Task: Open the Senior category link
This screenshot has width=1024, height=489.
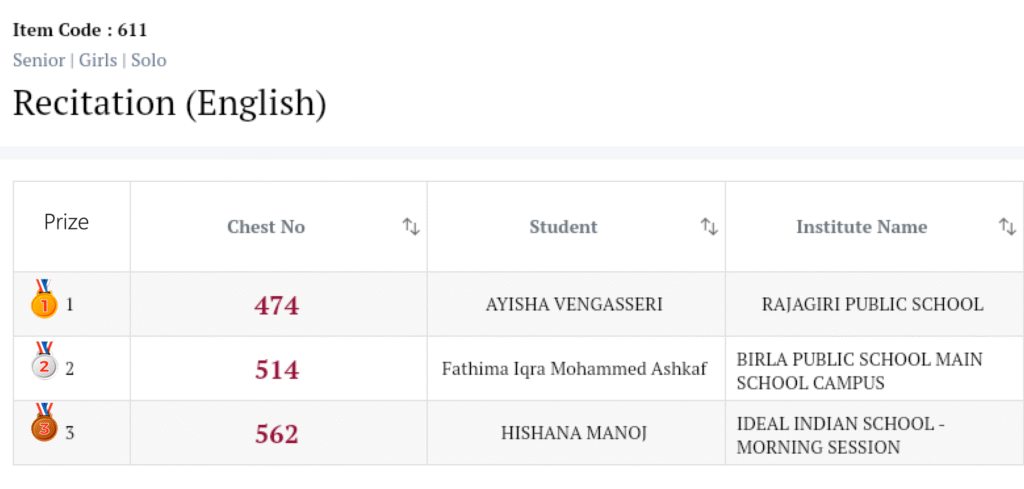Action: tap(38, 60)
